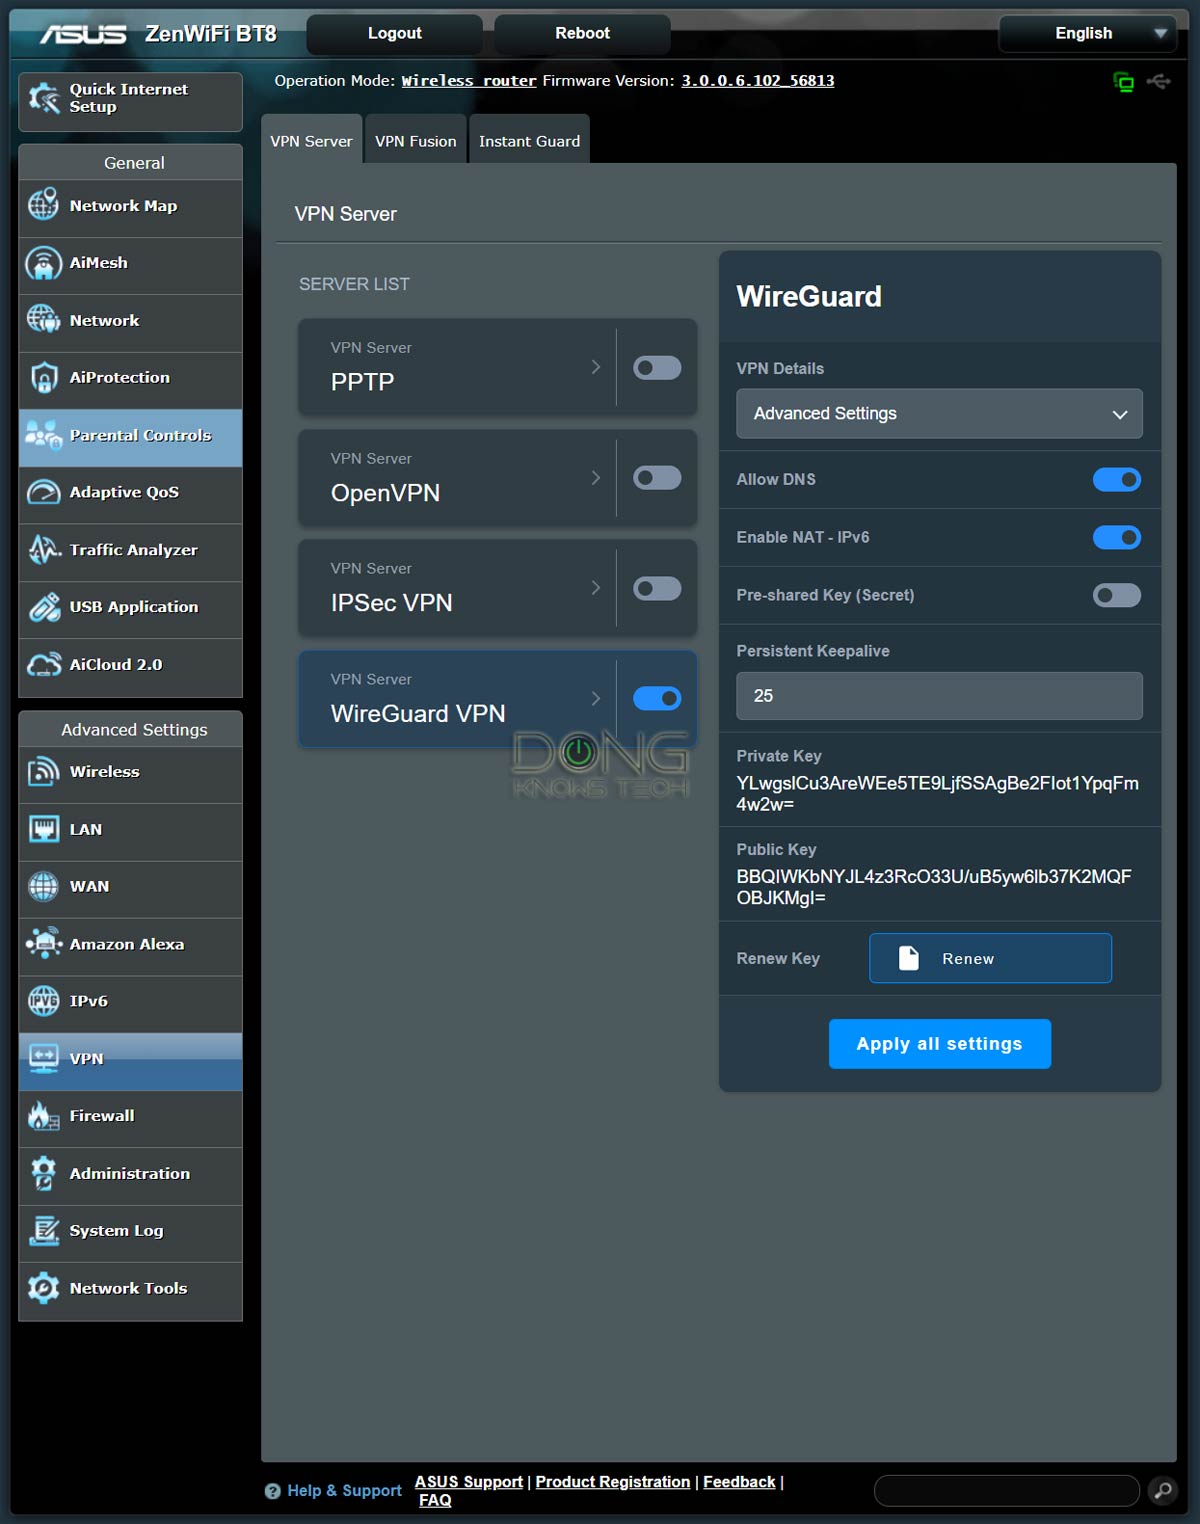Viewport: 1200px width, 1524px height.
Task: Click the Reboot button
Action: (582, 33)
